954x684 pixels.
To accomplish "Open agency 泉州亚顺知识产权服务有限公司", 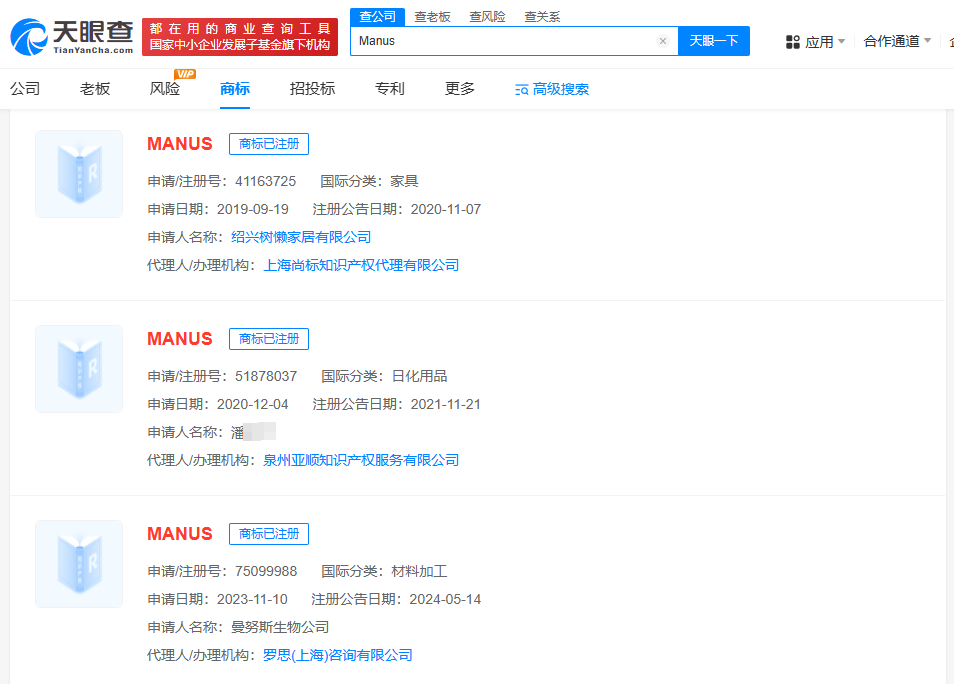I will pyautogui.click(x=361, y=460).
